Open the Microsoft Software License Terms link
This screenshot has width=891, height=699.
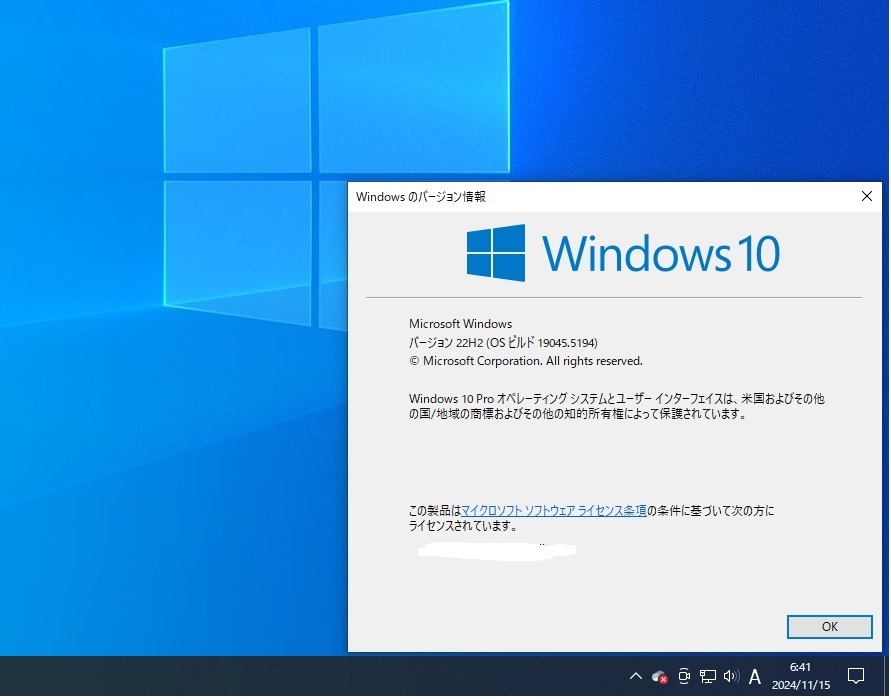(553, 510)
